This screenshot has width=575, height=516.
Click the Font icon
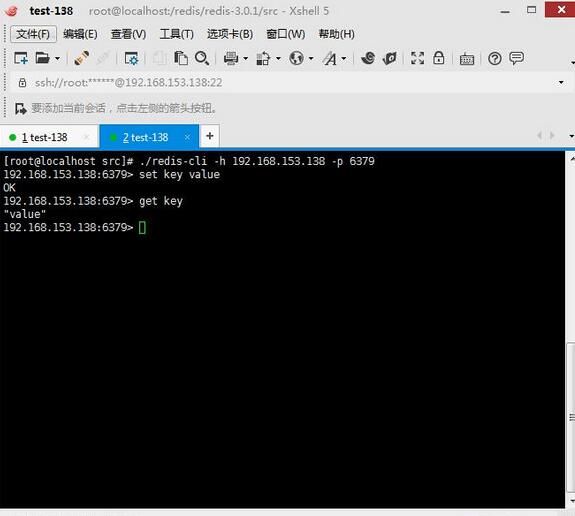[330, 58]
